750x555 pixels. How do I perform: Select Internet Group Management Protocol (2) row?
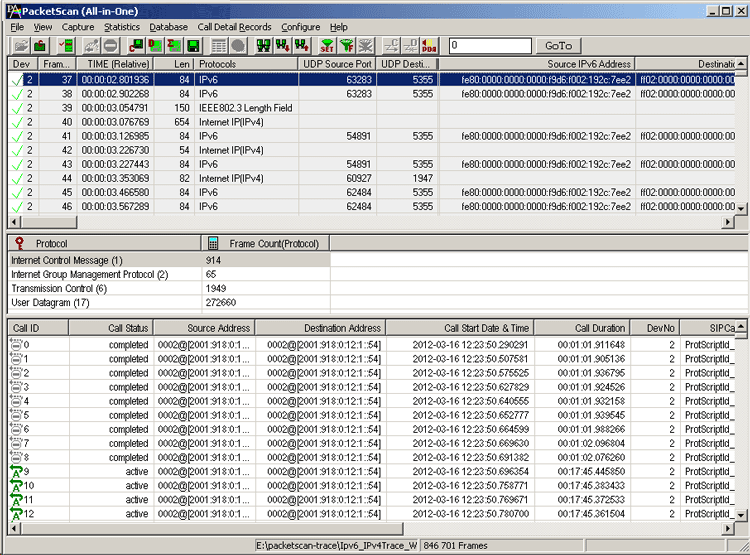(x=169, y=275)
